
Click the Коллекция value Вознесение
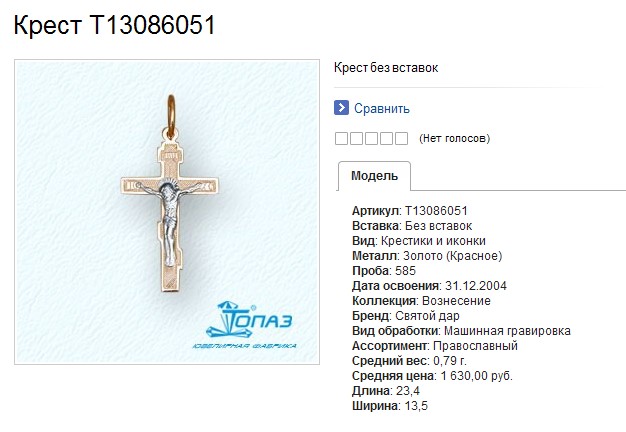pyautogui.click(x=456, y=301)
